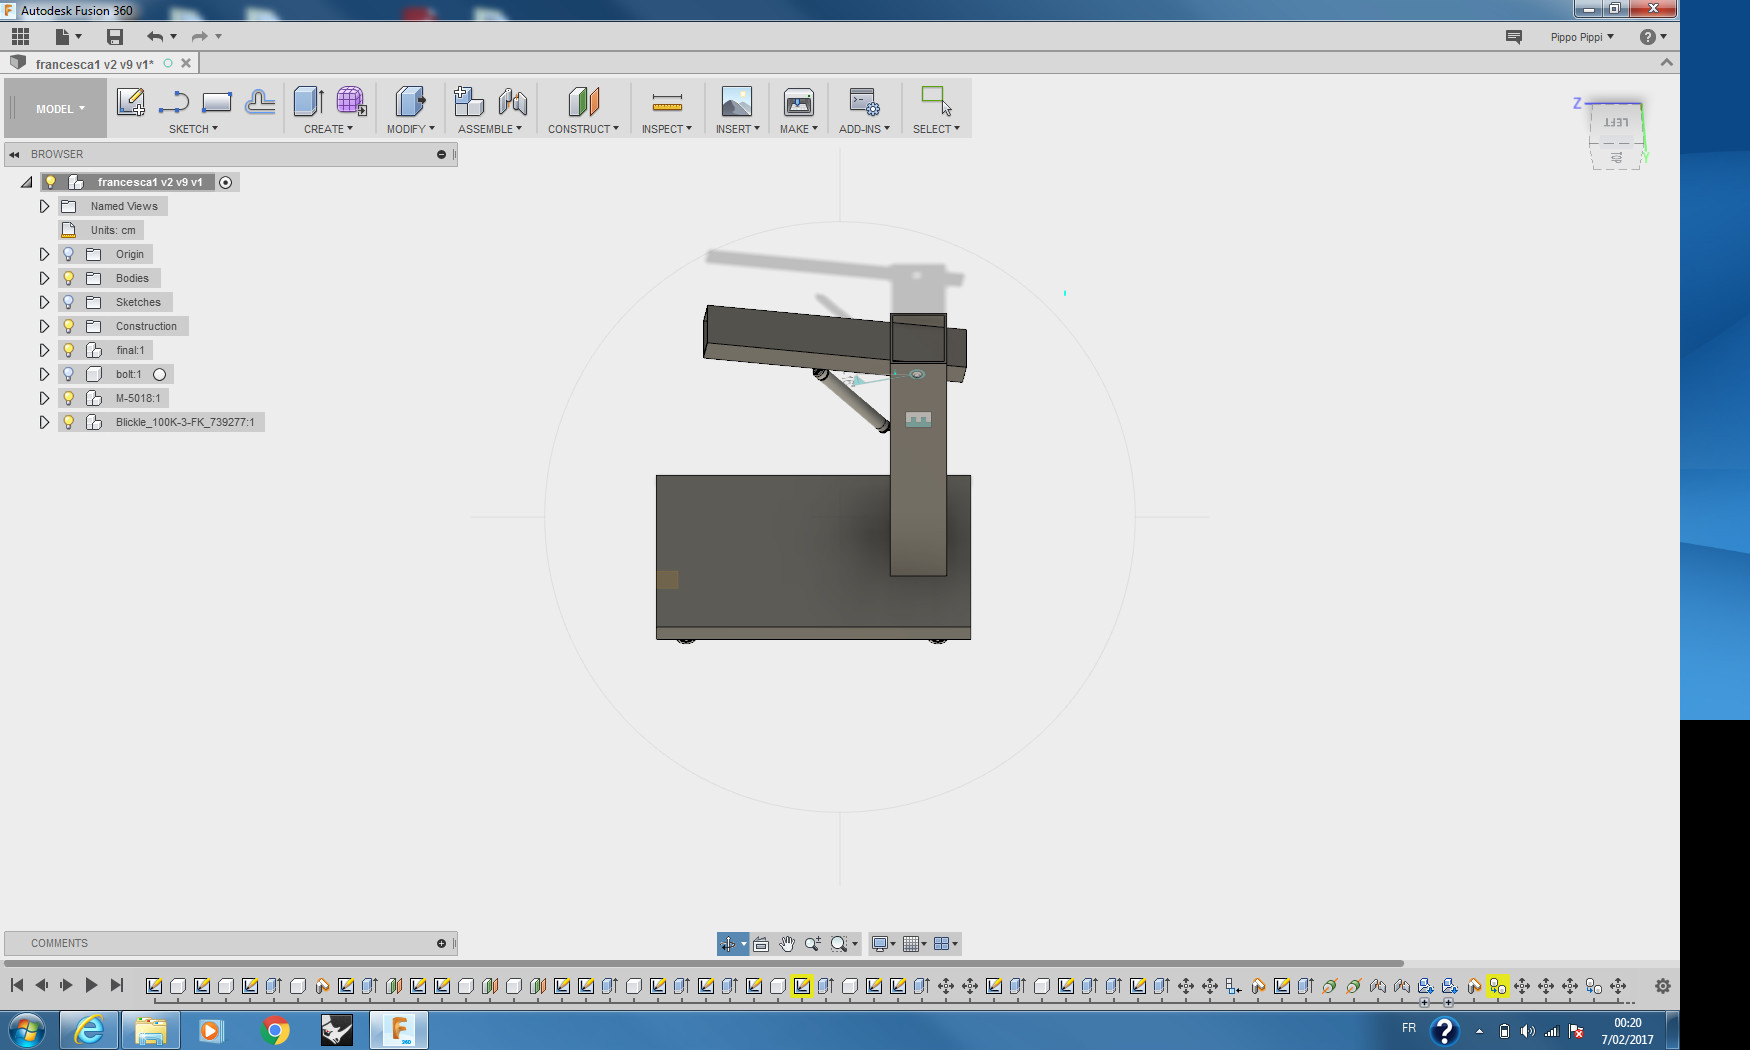This screenshot has height=1050, width=1750.
Task: Select the Measure ruler icon
Action: coord(667,102)
